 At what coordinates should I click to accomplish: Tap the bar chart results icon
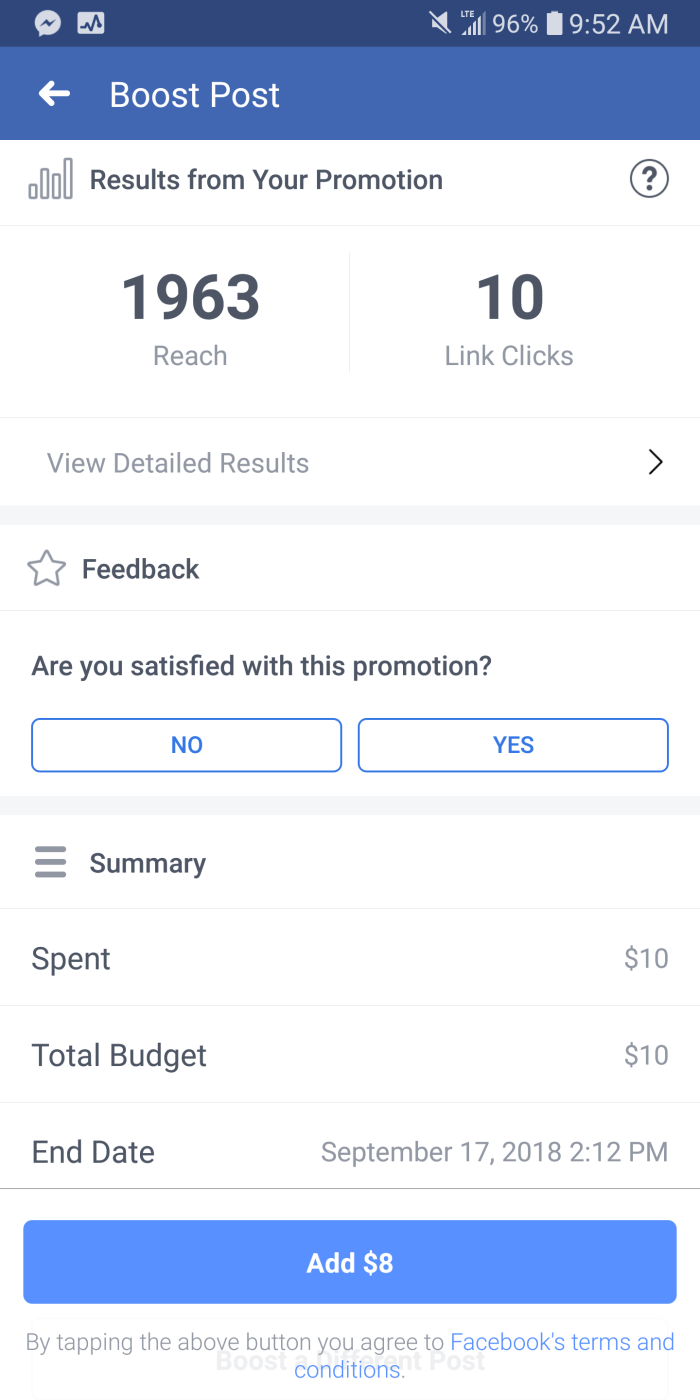pyautogui.click(x=50, y=180)
